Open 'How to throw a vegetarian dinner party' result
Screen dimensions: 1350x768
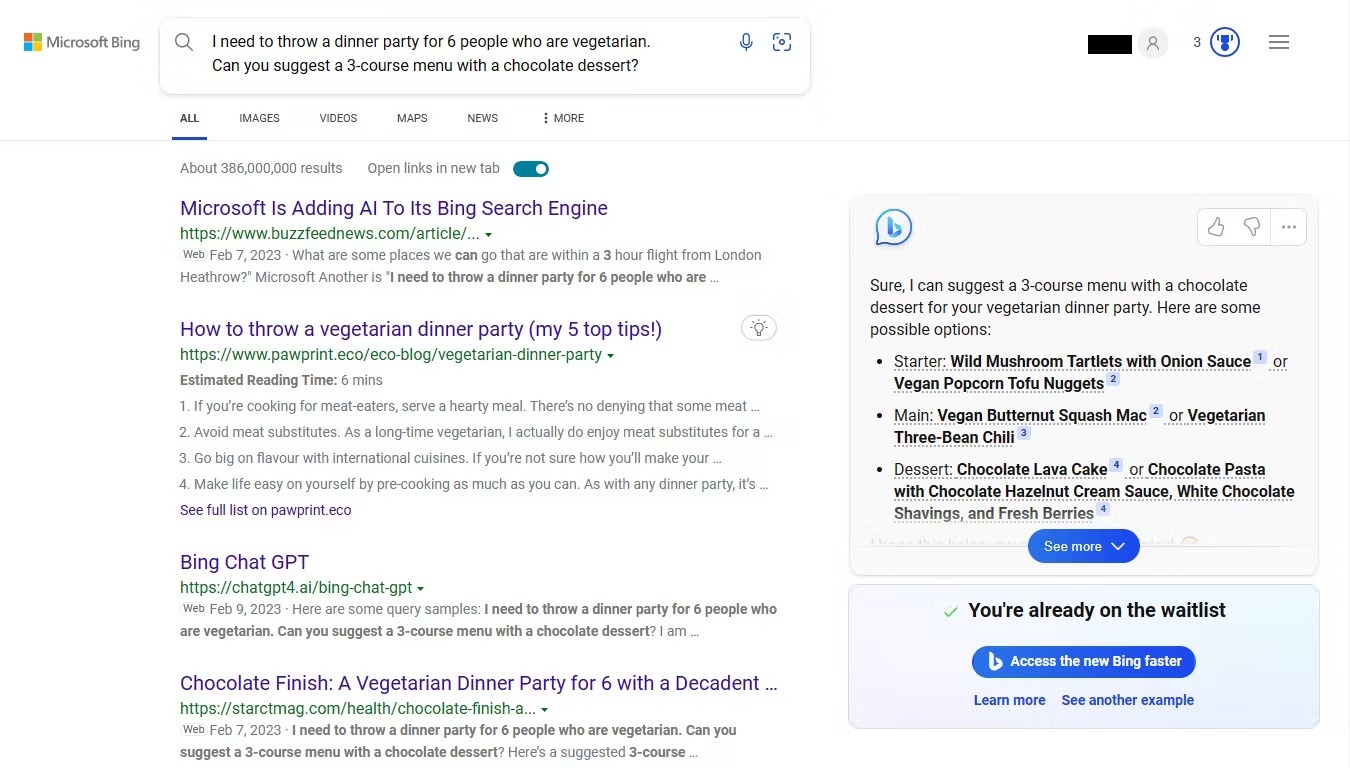click(x=421, y=329)
